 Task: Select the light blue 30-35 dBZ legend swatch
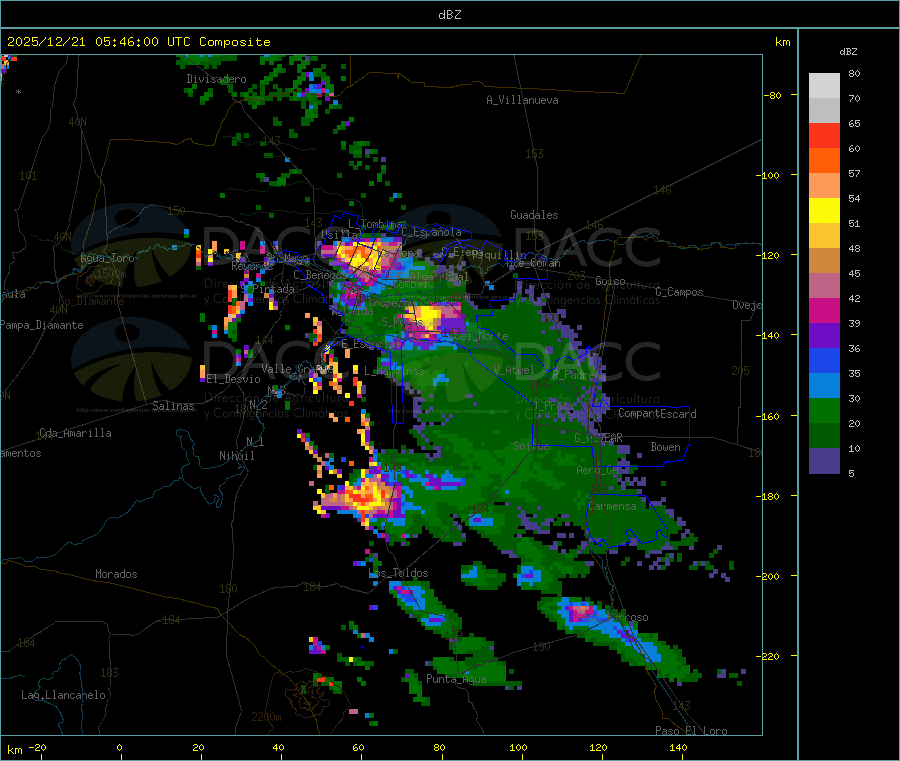click(x=824, y=386)
